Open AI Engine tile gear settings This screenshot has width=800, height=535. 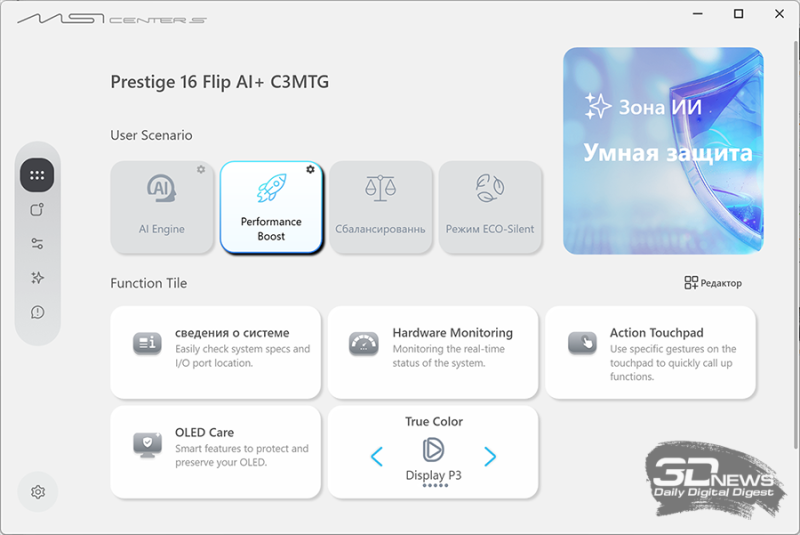[201, 169]
